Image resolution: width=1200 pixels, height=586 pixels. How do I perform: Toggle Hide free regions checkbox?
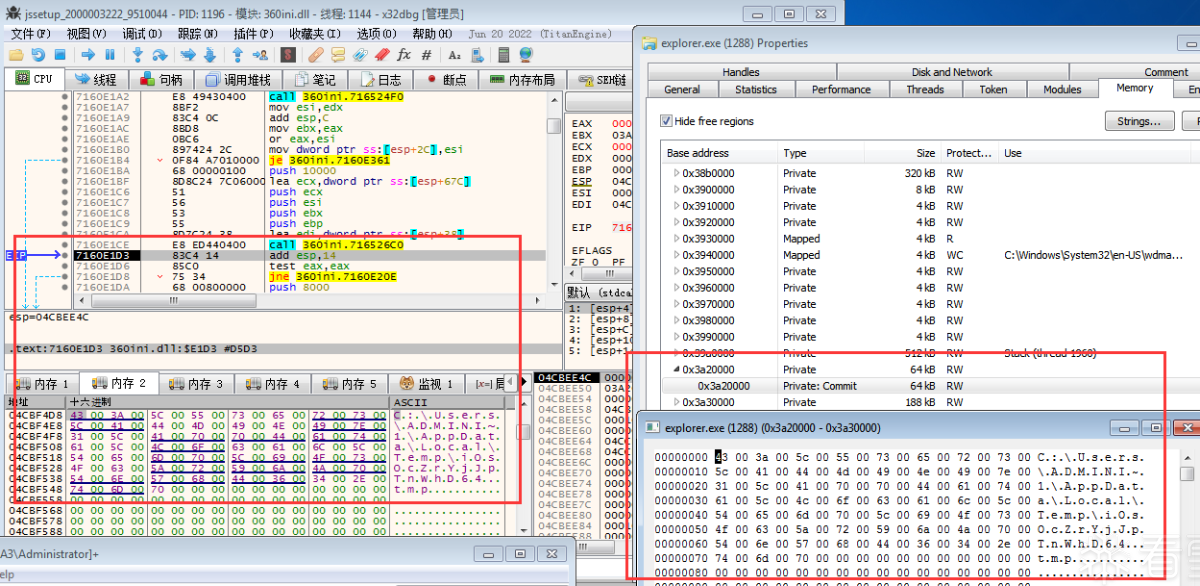click(666, 121)
